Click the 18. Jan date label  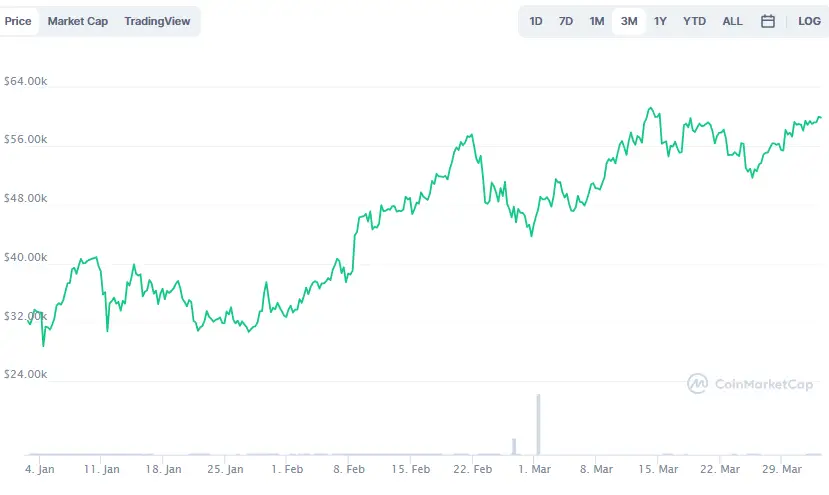coord(163,469)
